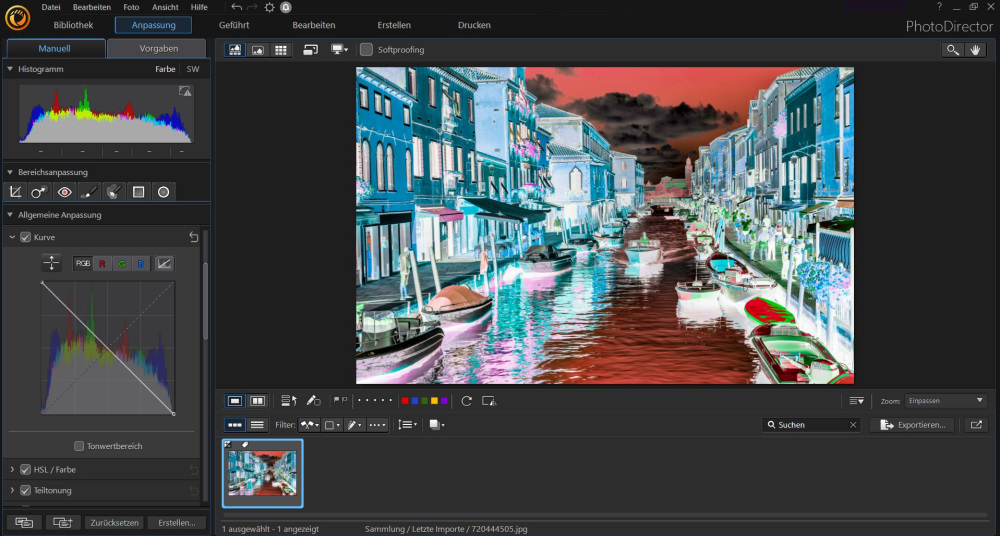Viewport: 1000px width, 536px height.
Task: Click the history list icon in viewer toolbar
Action: point(289,401)
